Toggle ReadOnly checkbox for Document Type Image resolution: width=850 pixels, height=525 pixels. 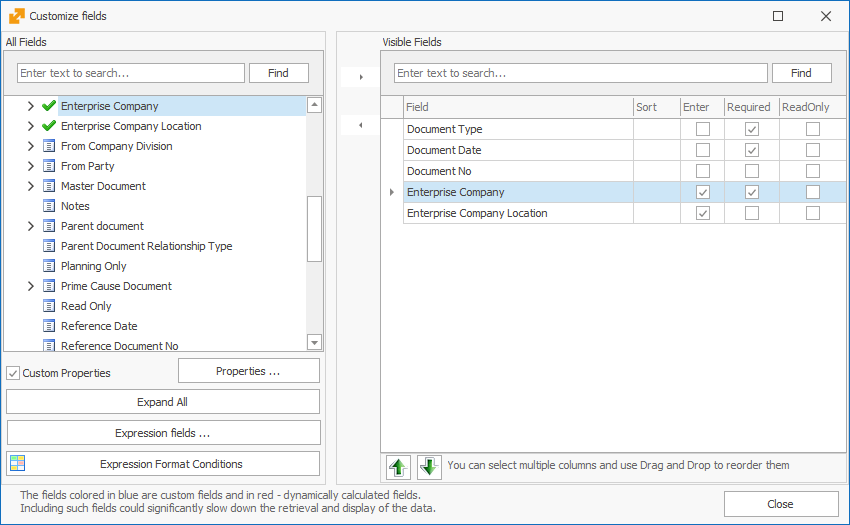pos(813,129)
